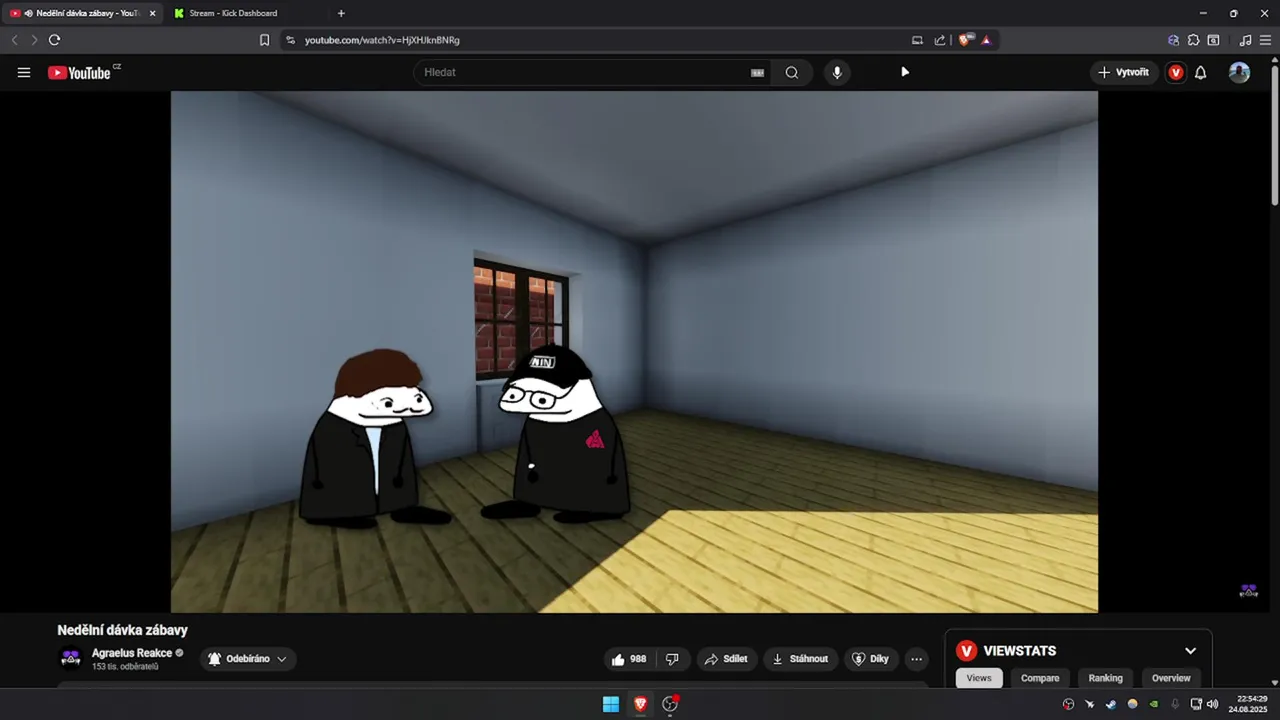Go forward in browser history
This screenshot has height=720, width=1280.
click(33, 40)
